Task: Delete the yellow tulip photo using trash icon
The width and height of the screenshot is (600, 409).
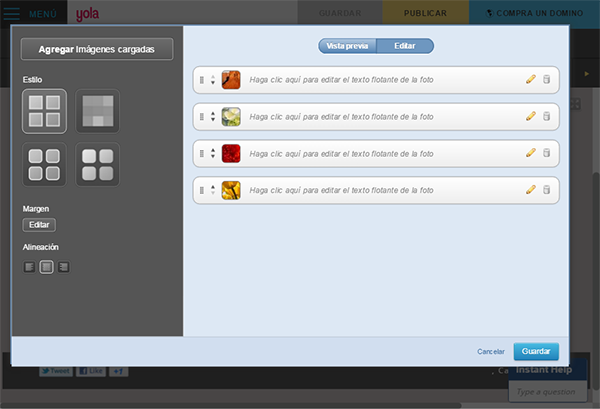Action: 546,190
